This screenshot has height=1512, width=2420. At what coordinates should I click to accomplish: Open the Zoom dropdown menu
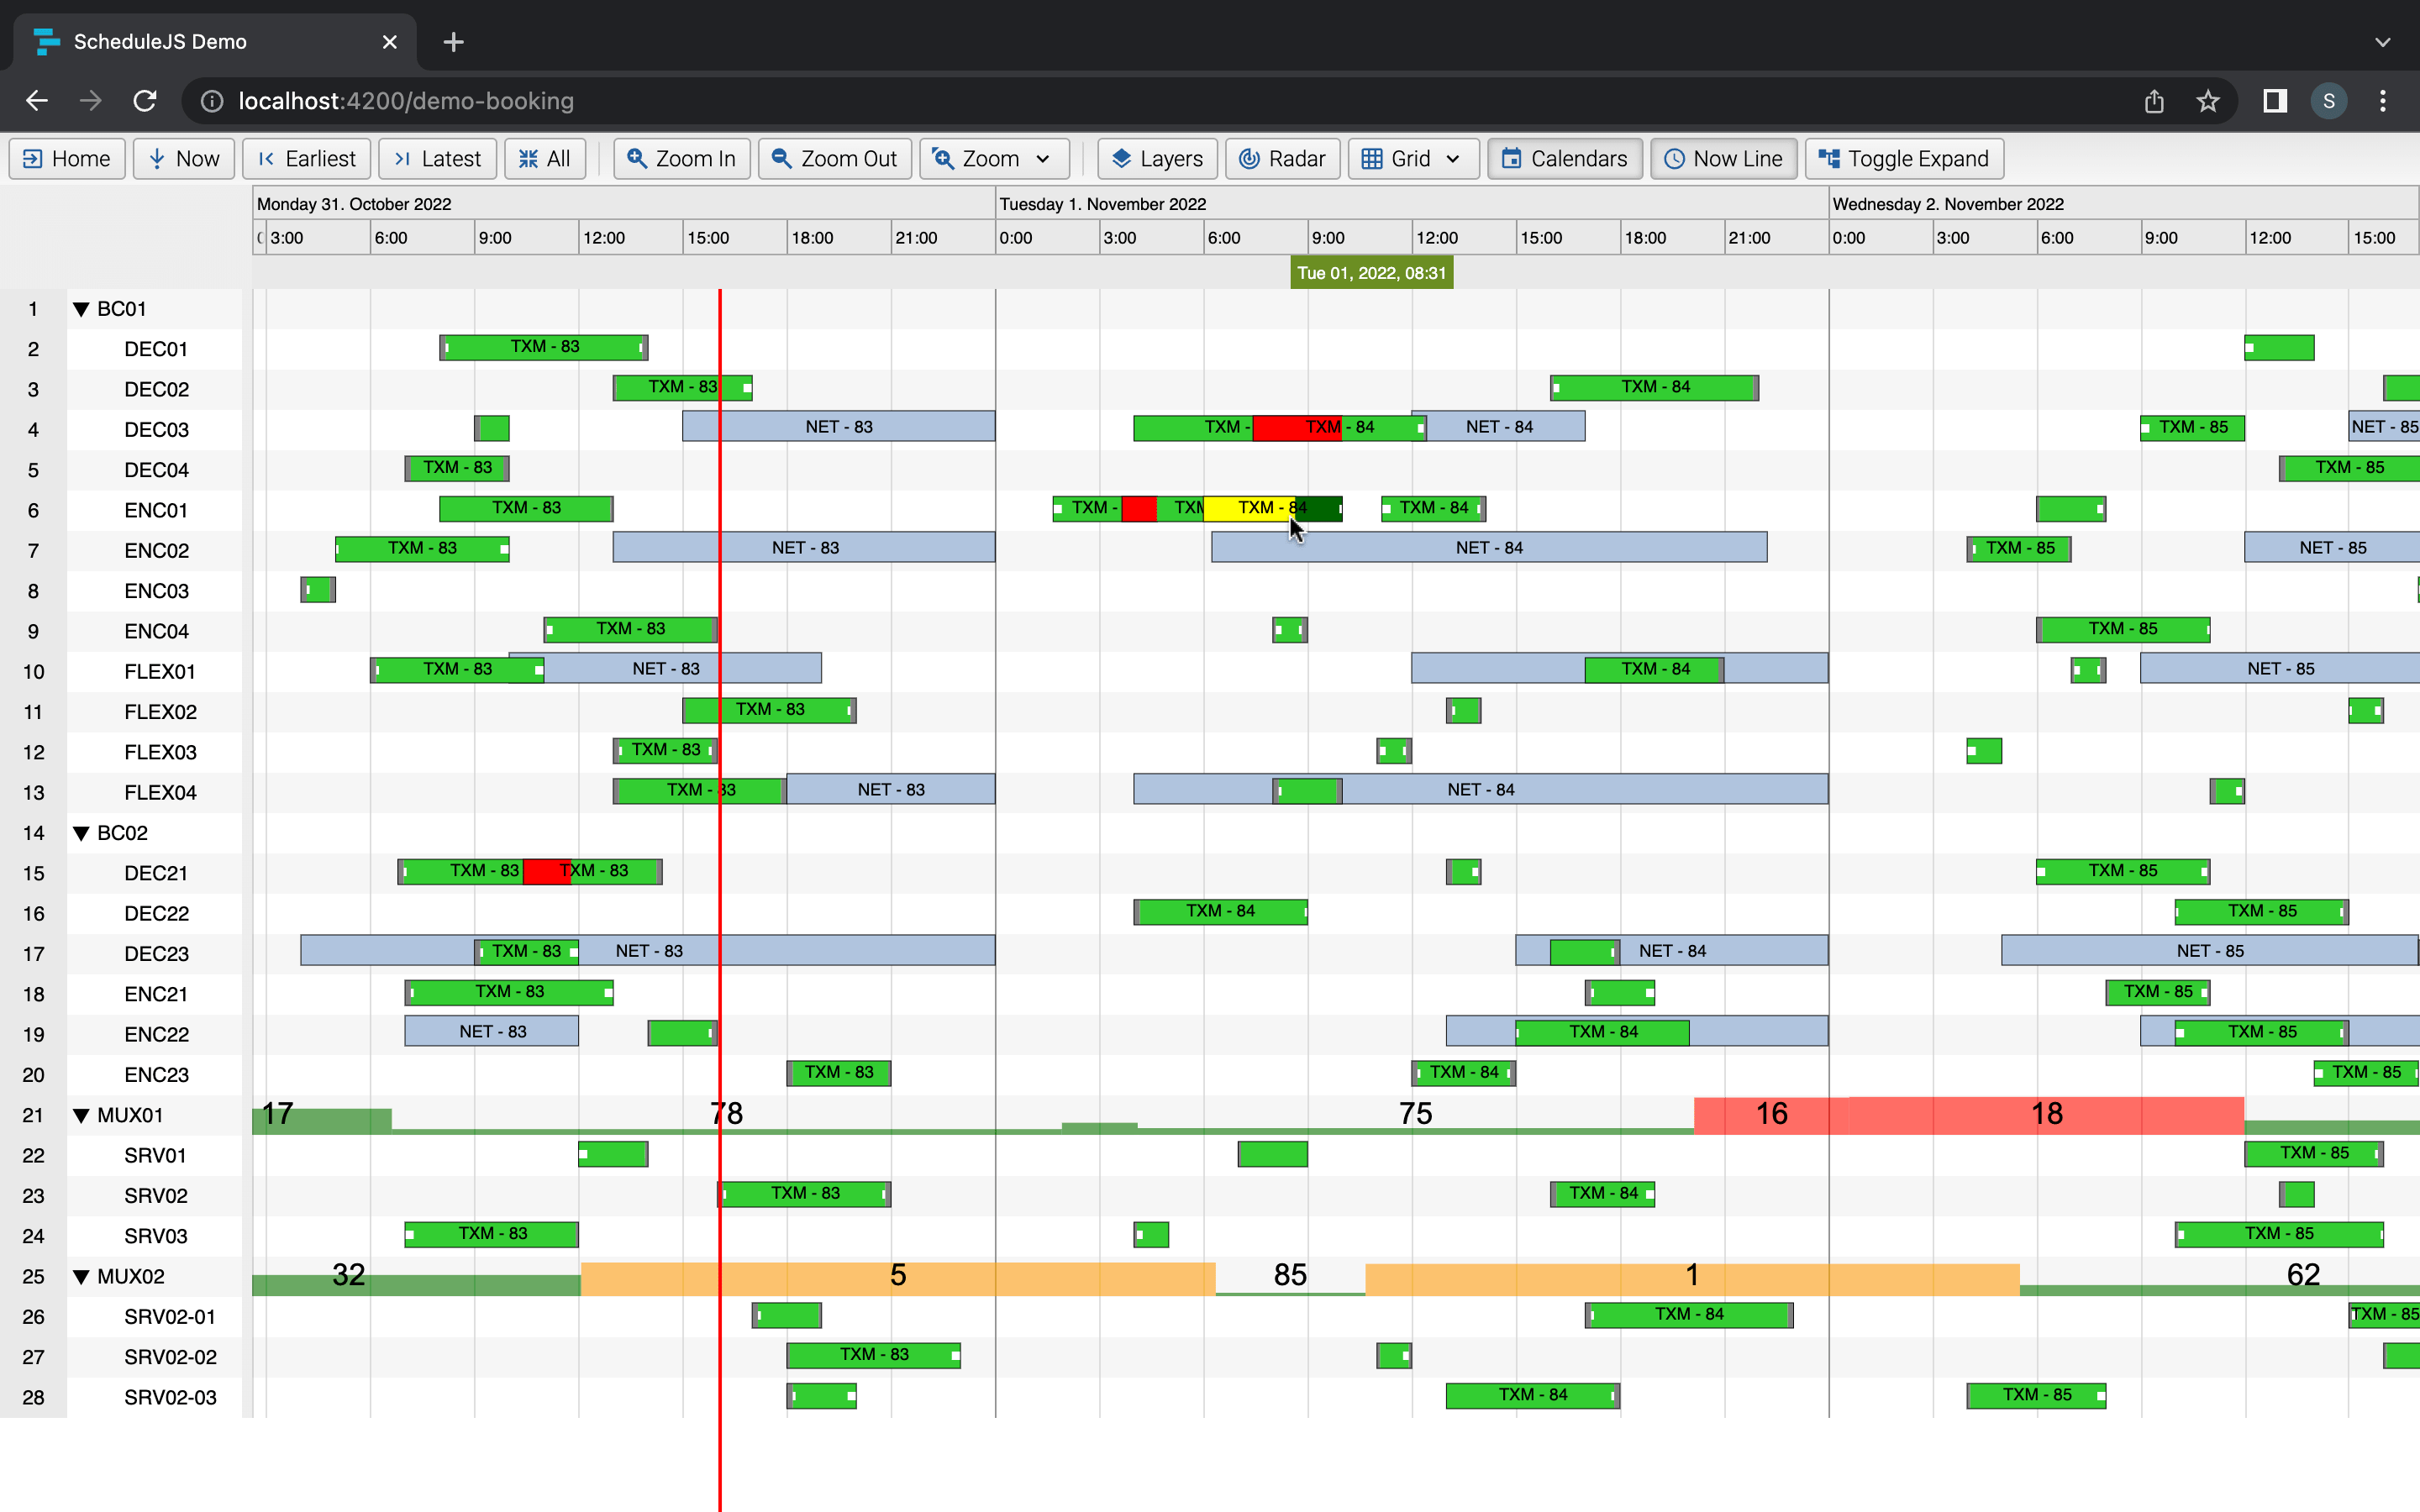pyautogui.click(x=1042, y=158)
